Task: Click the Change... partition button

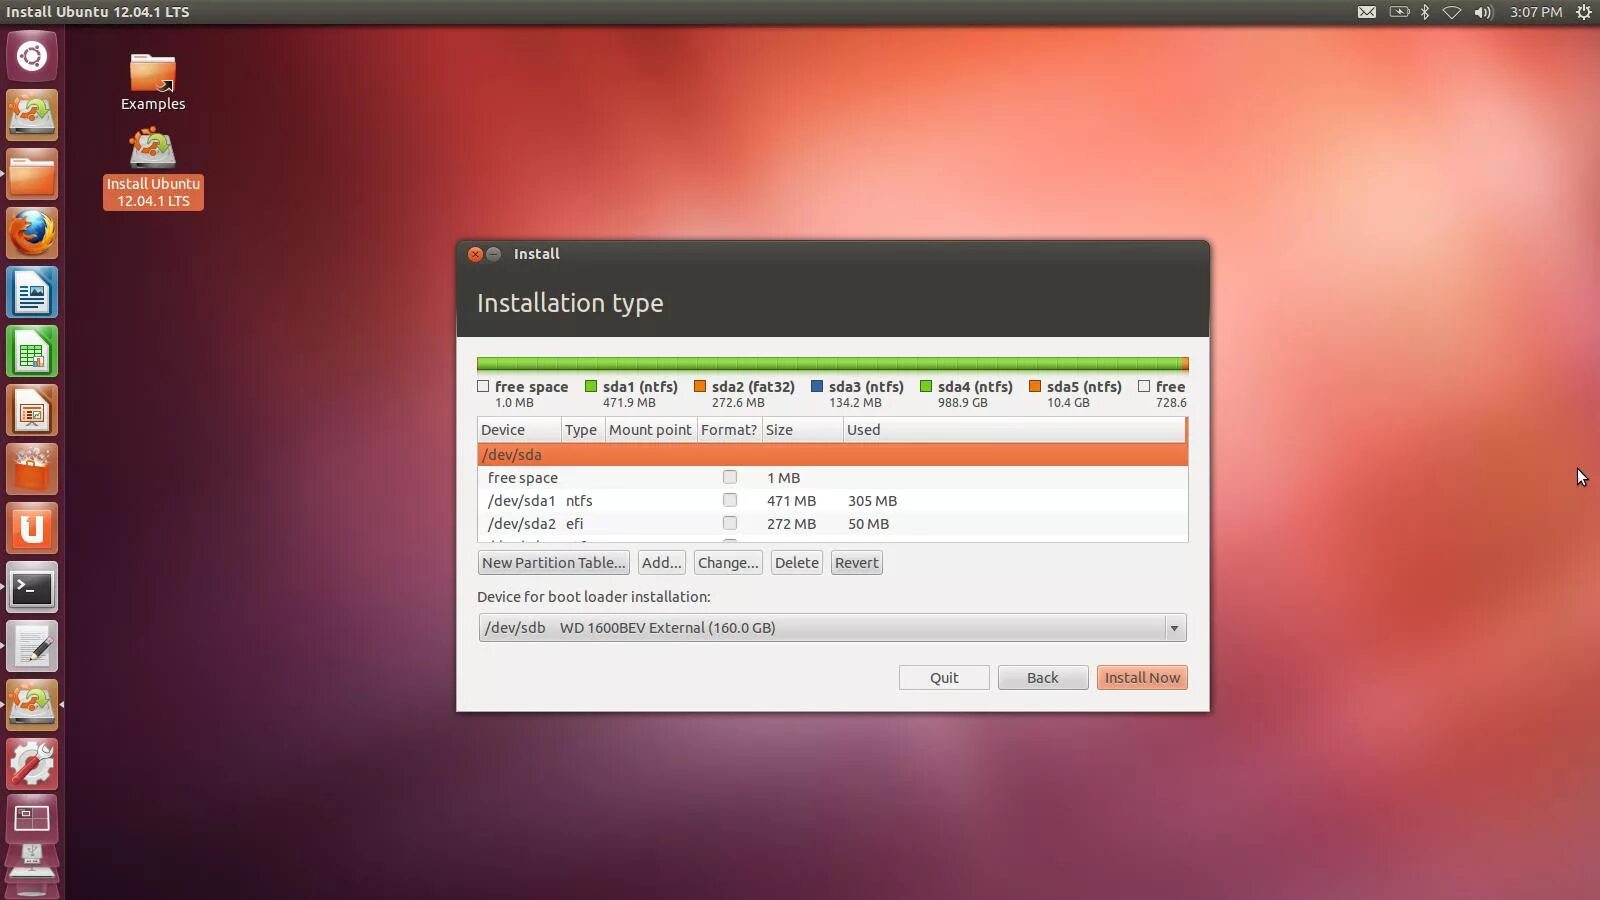Action: 728,563
